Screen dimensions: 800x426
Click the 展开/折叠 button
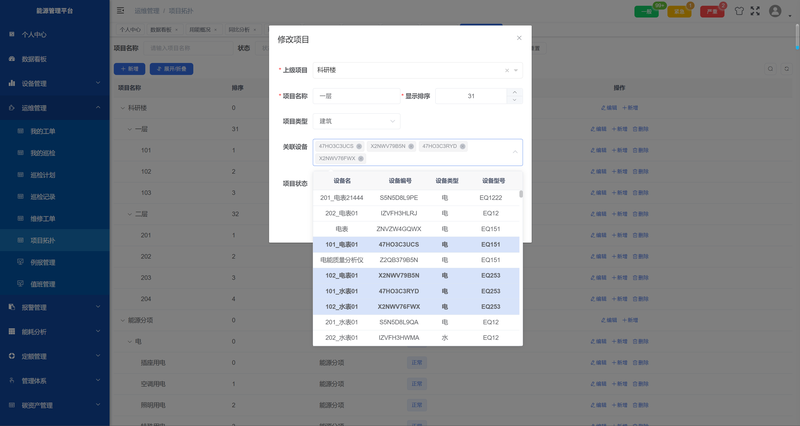[171, 69]
